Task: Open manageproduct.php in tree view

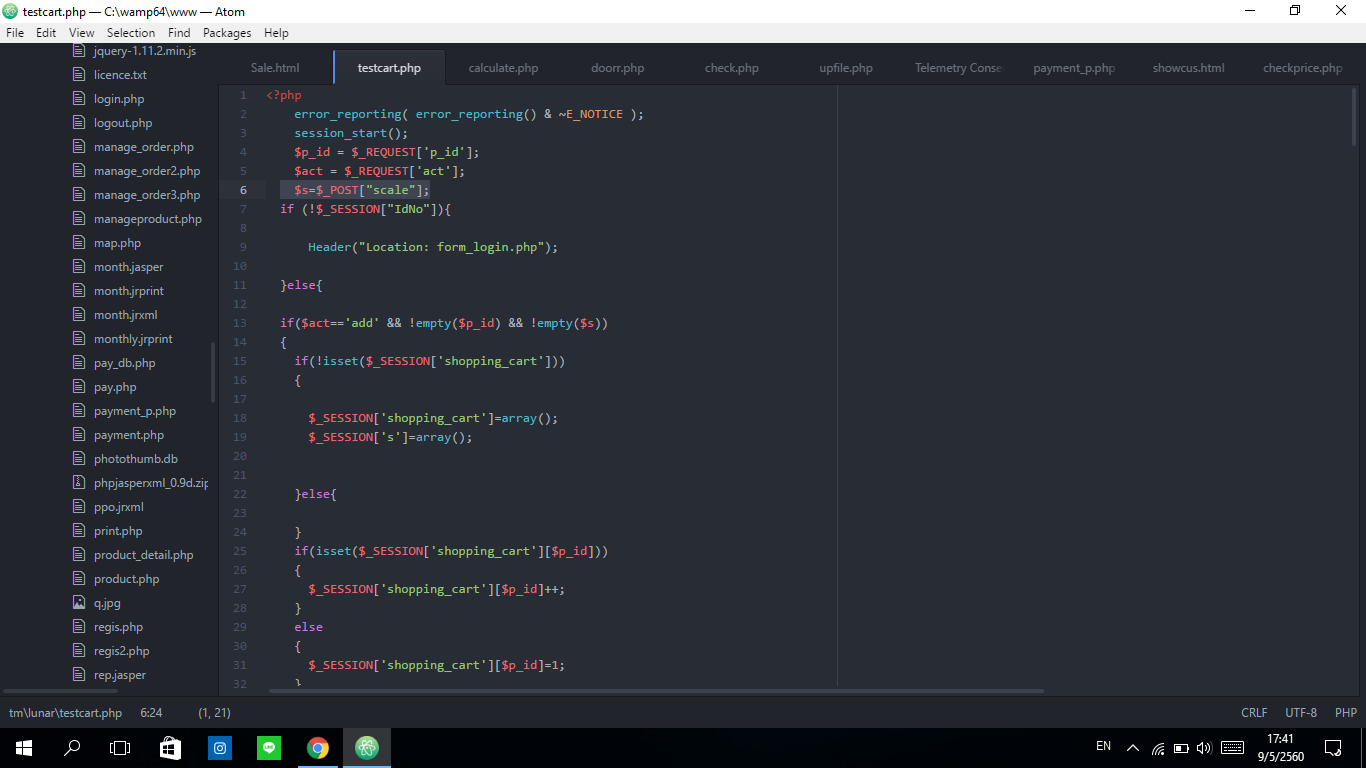Action: (x=148, y=219)
